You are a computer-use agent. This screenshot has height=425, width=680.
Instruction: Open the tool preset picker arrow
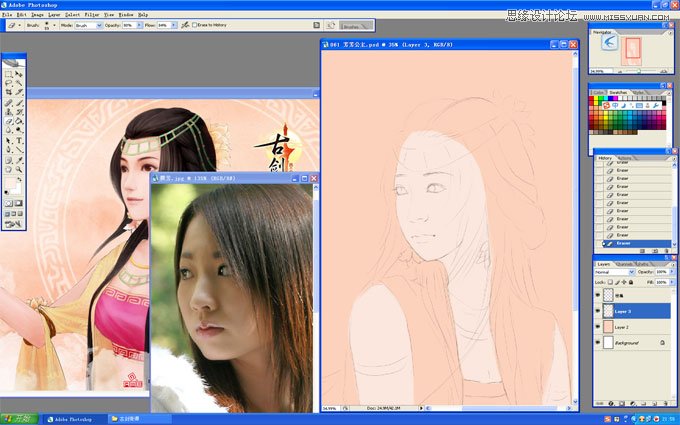pos(20,25)
